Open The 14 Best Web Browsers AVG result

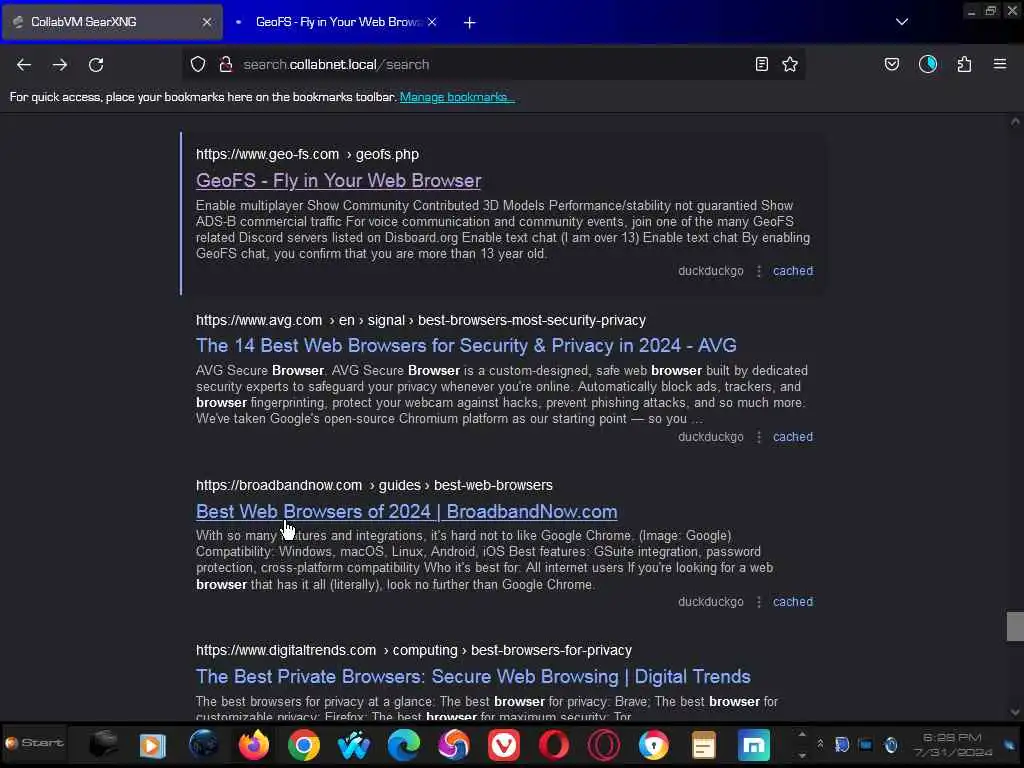(466, 345)
